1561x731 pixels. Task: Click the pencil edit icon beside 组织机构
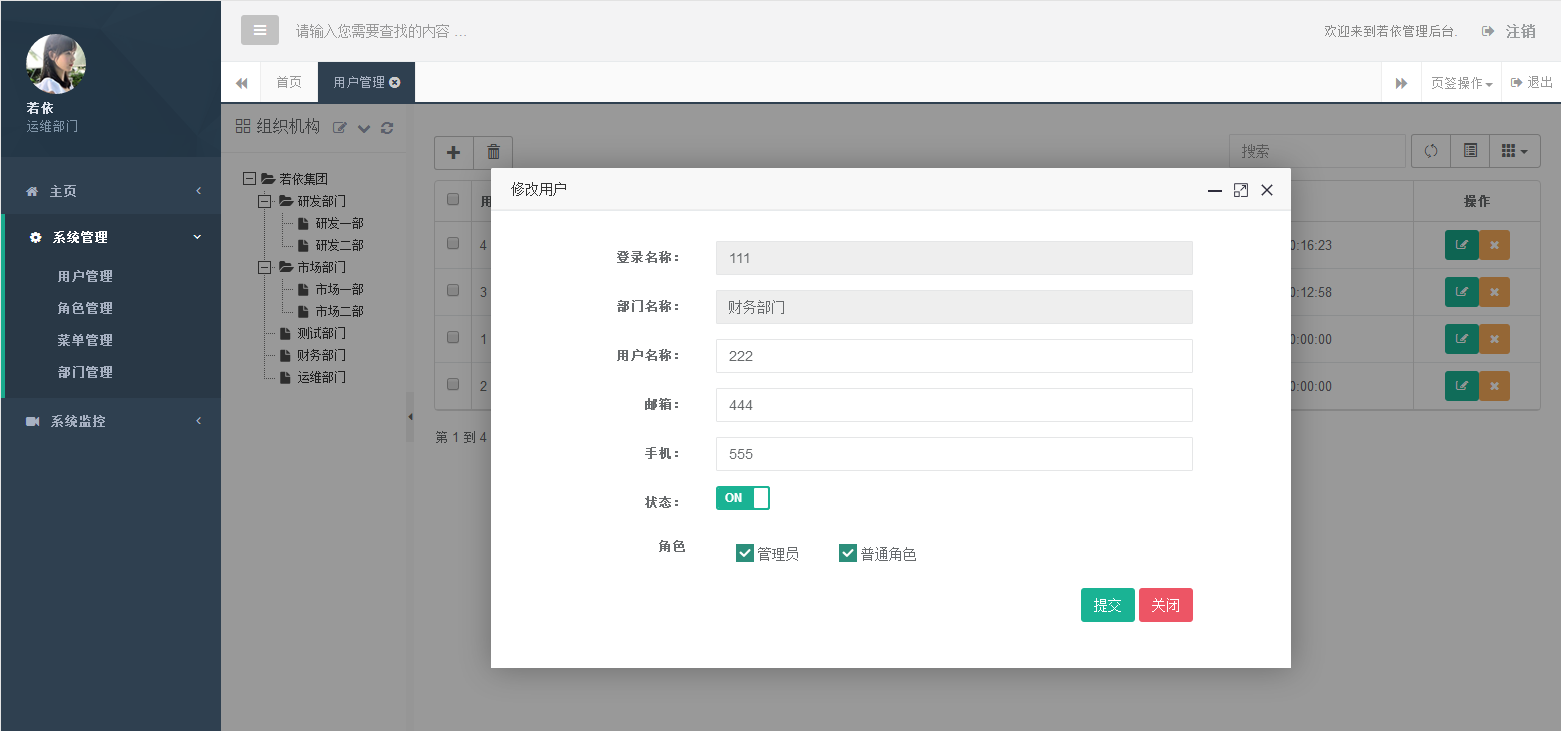click(341, 128)
